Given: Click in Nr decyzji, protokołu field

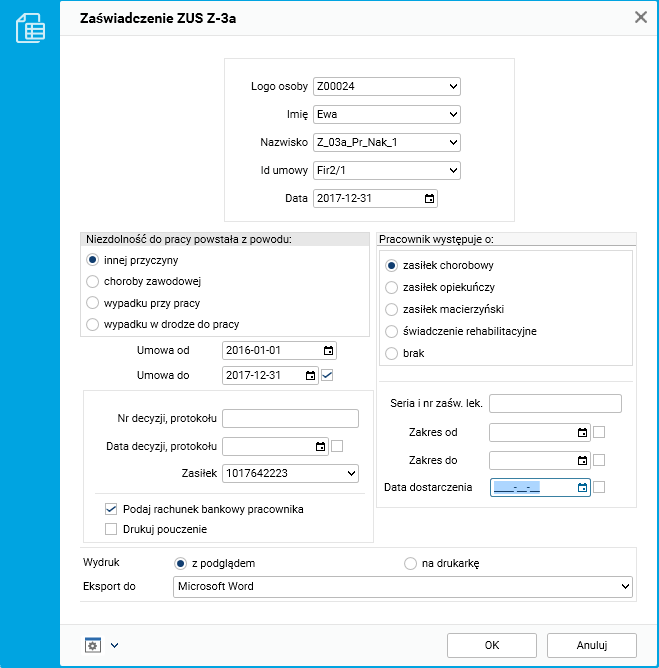Looking at the screenshot, I should tap(291, 419).
